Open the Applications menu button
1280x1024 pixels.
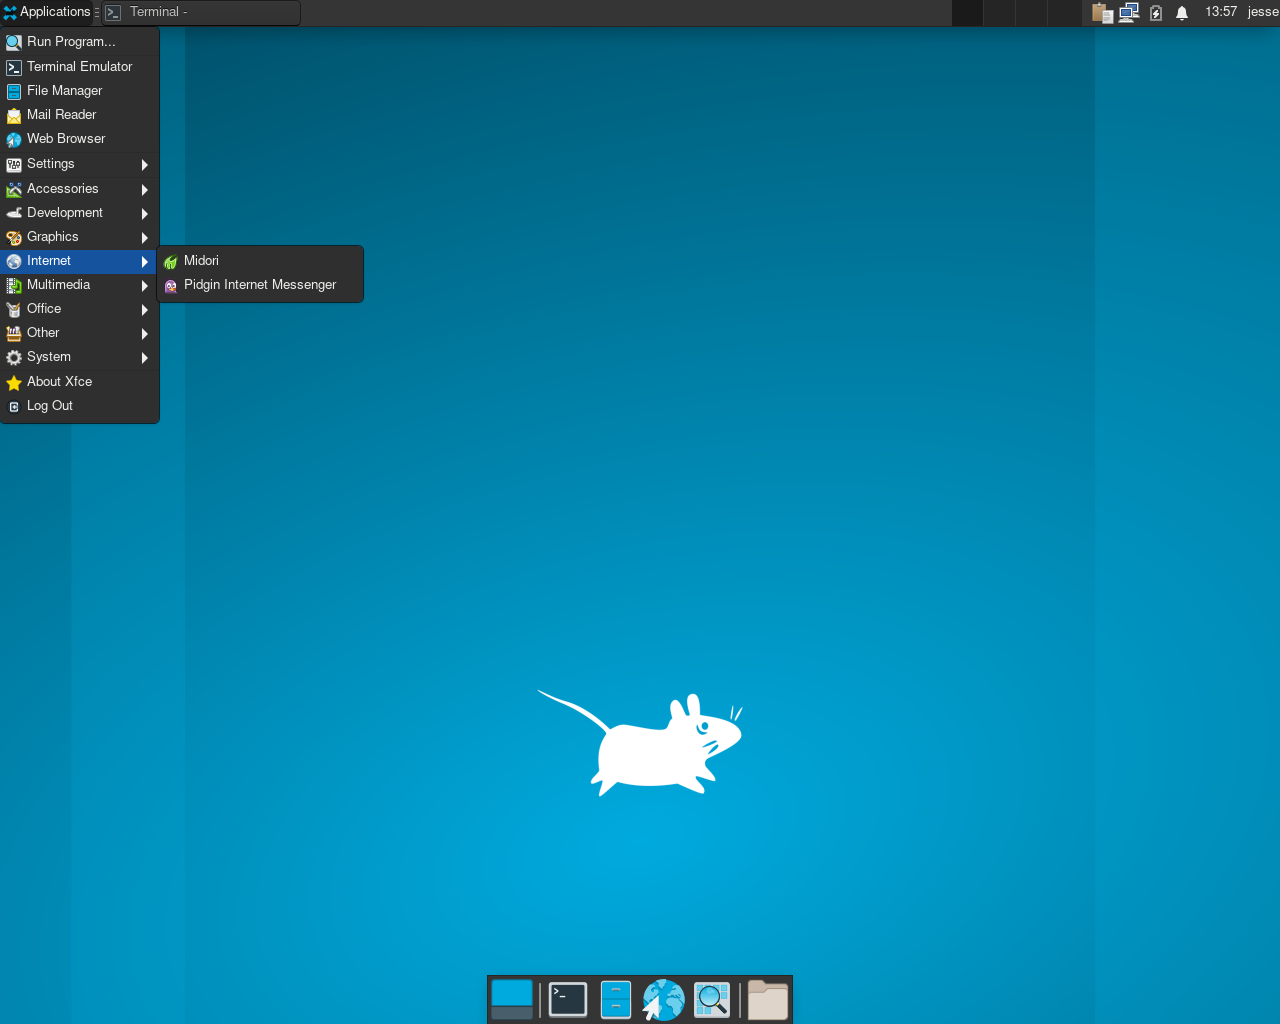point(46,12)
